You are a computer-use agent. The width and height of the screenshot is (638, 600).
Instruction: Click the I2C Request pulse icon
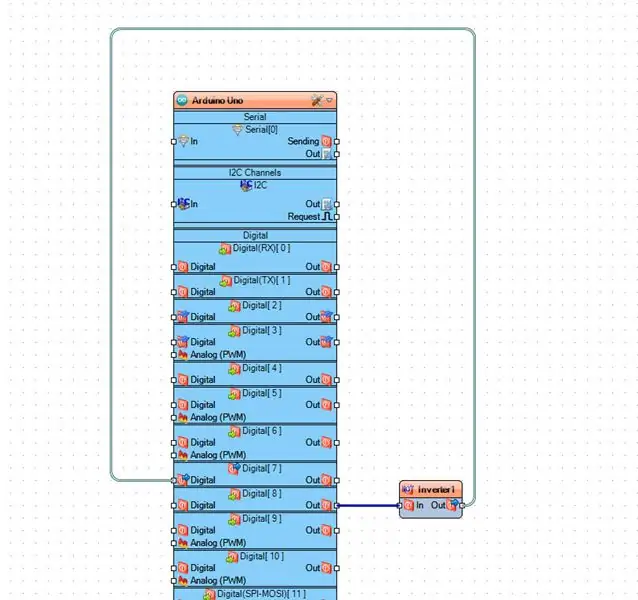tap(327, 216)
